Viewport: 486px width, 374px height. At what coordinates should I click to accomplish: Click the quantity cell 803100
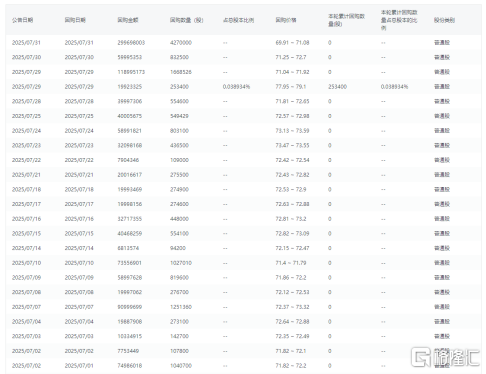179,131
